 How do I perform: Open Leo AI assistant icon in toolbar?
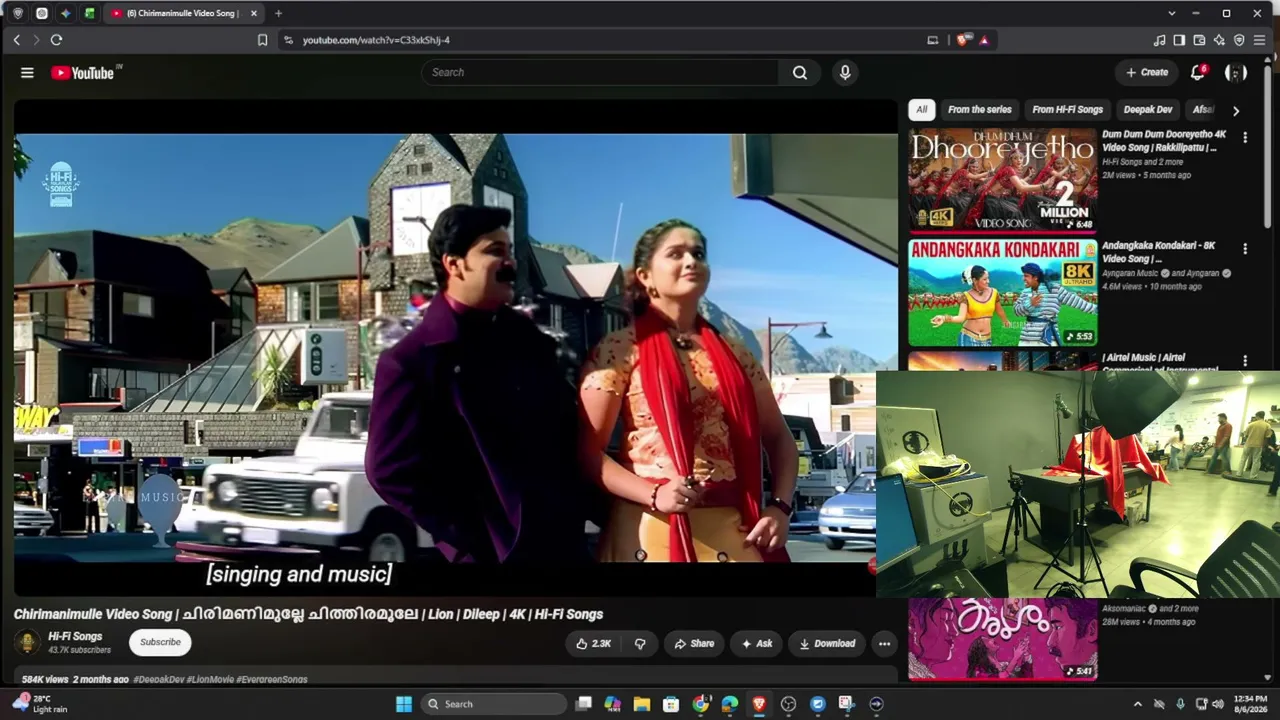[x=1219, y=40]
